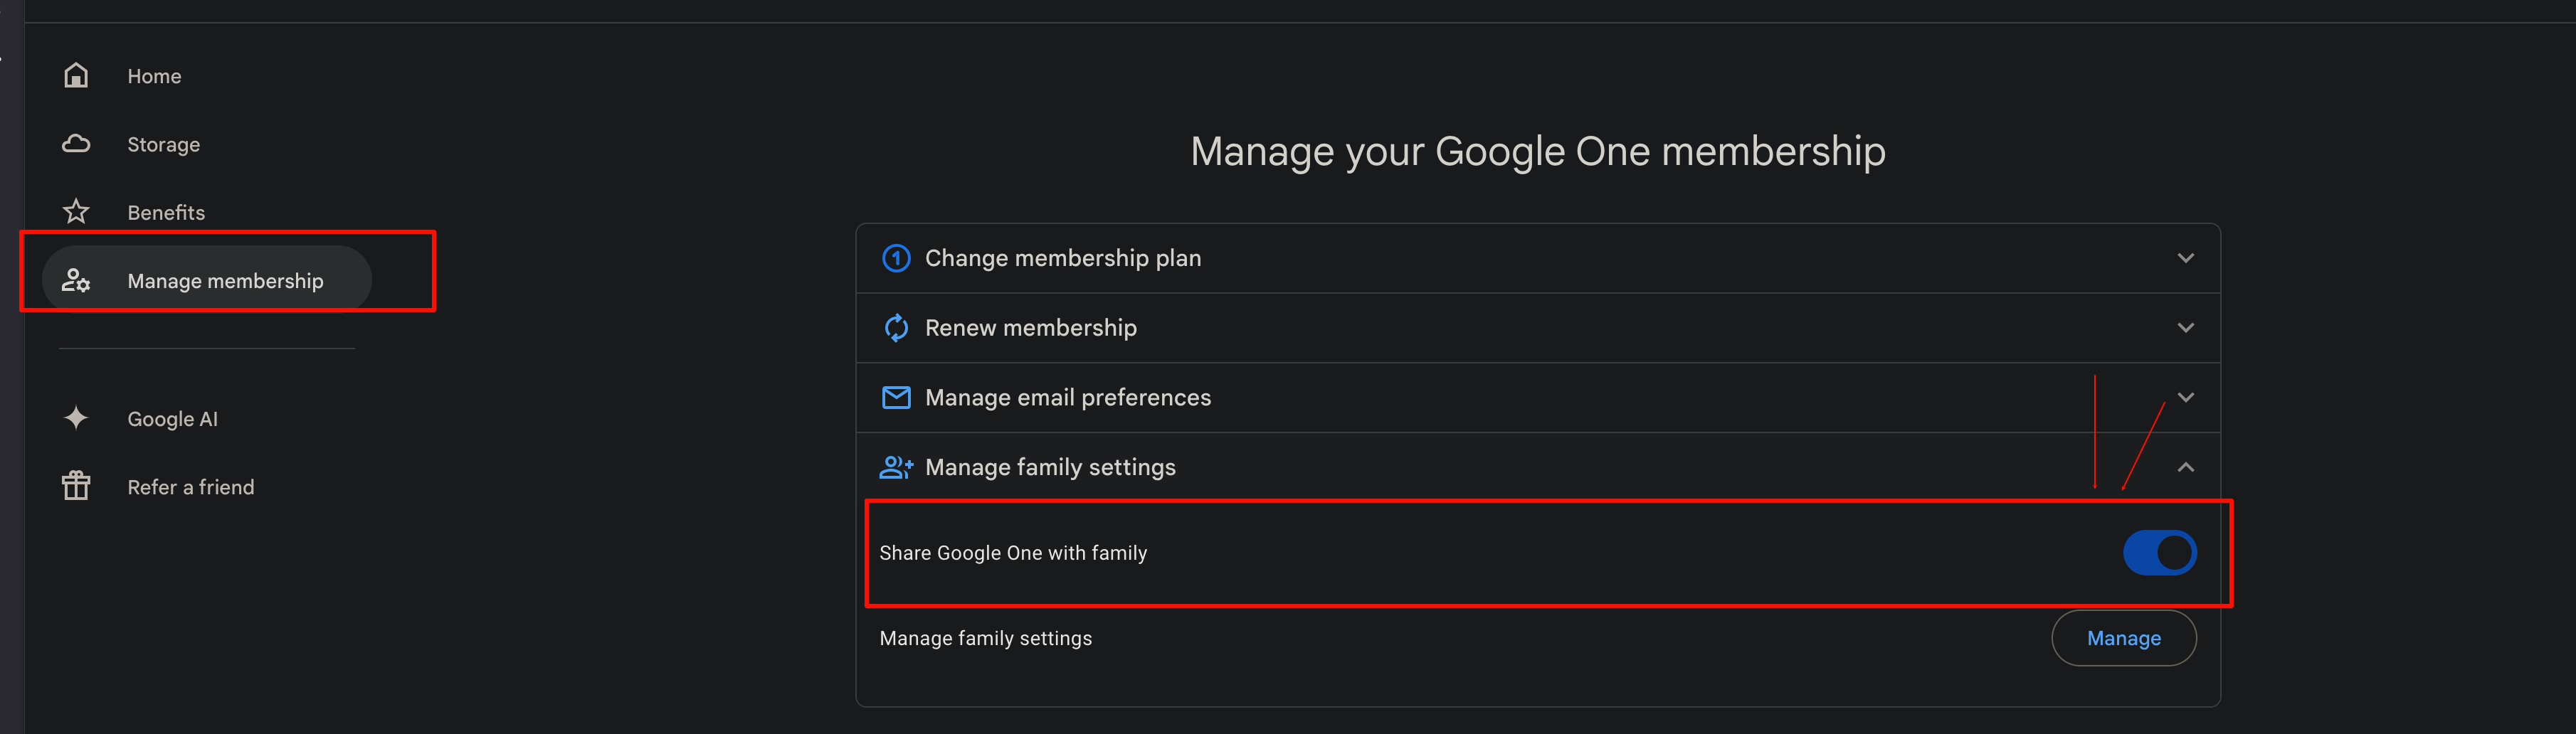Click the Manage family settings people icon
The width and height of the screenshot is (2576, 734).
[896, 467]
